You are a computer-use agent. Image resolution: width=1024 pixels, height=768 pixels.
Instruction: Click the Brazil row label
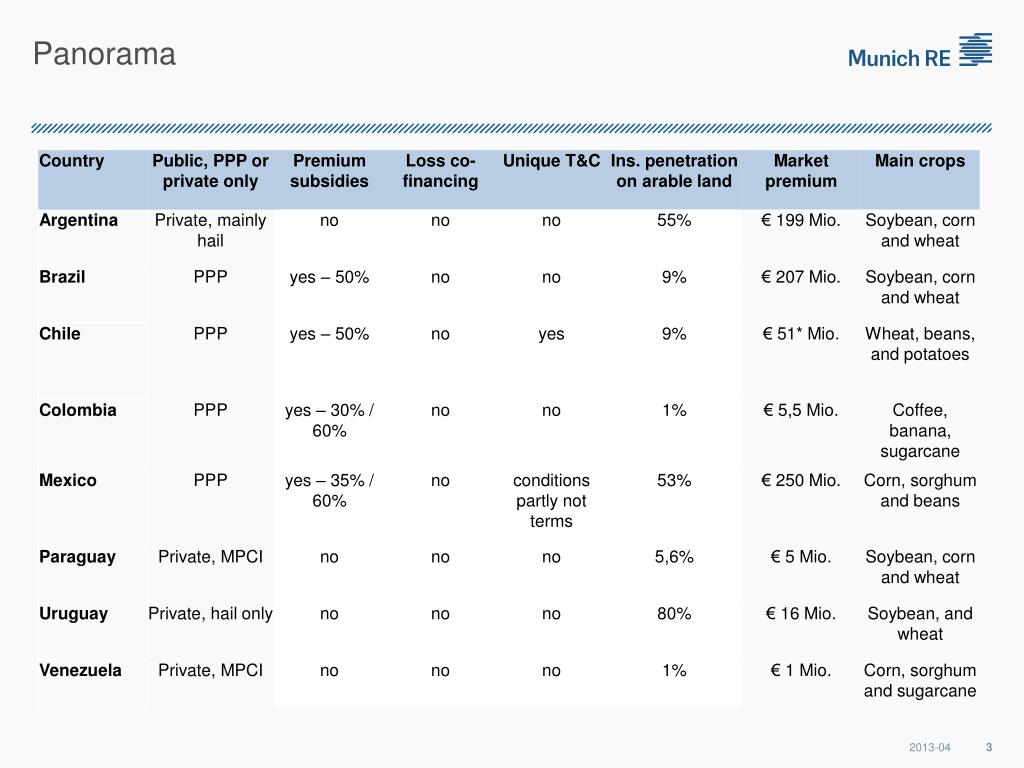pos(62,277)
